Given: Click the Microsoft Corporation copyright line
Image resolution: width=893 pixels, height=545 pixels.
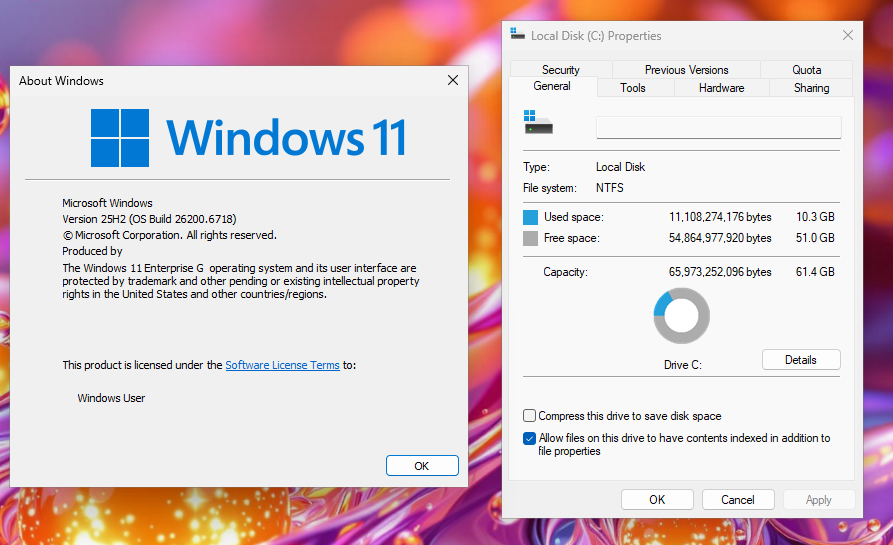Looking at the screenshot, I should point(169,235).
